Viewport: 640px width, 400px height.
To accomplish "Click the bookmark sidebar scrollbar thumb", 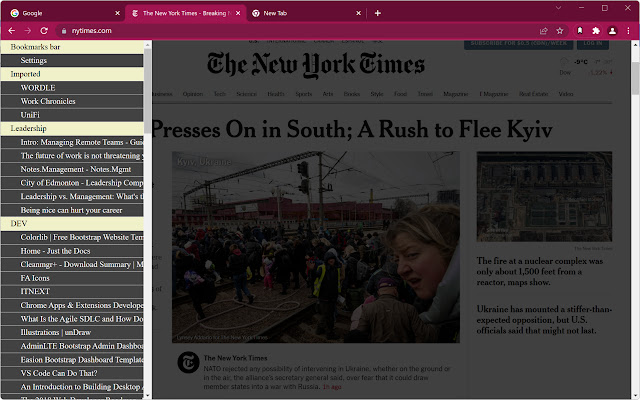I will [148, 91].
